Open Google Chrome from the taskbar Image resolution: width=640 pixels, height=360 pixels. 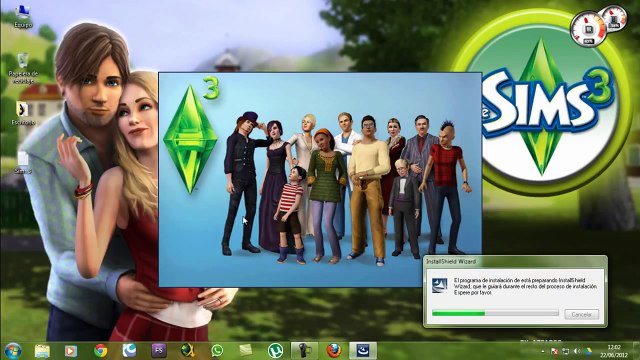click(x=100, y=351)
